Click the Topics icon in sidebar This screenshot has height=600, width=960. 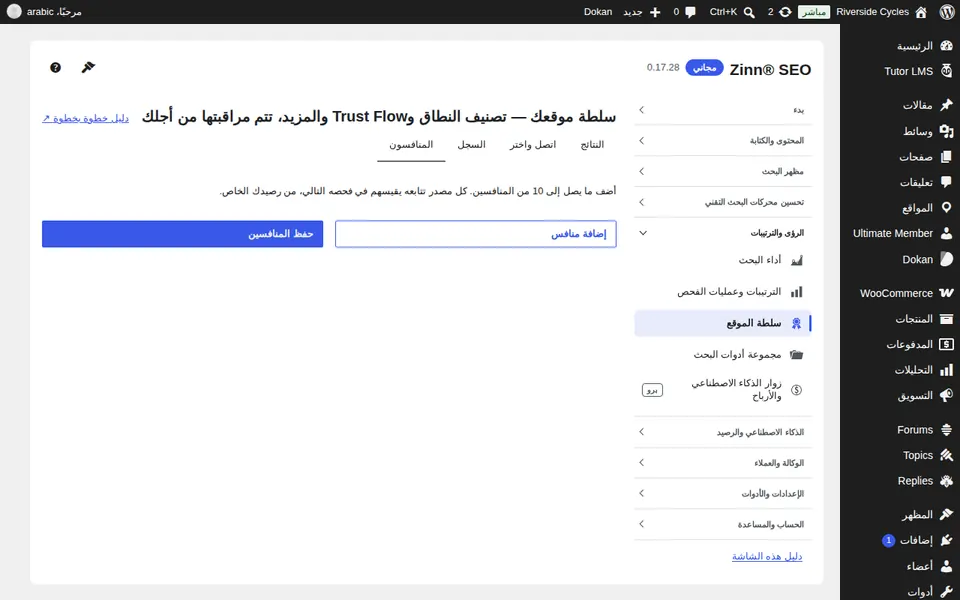coord(947,456)
